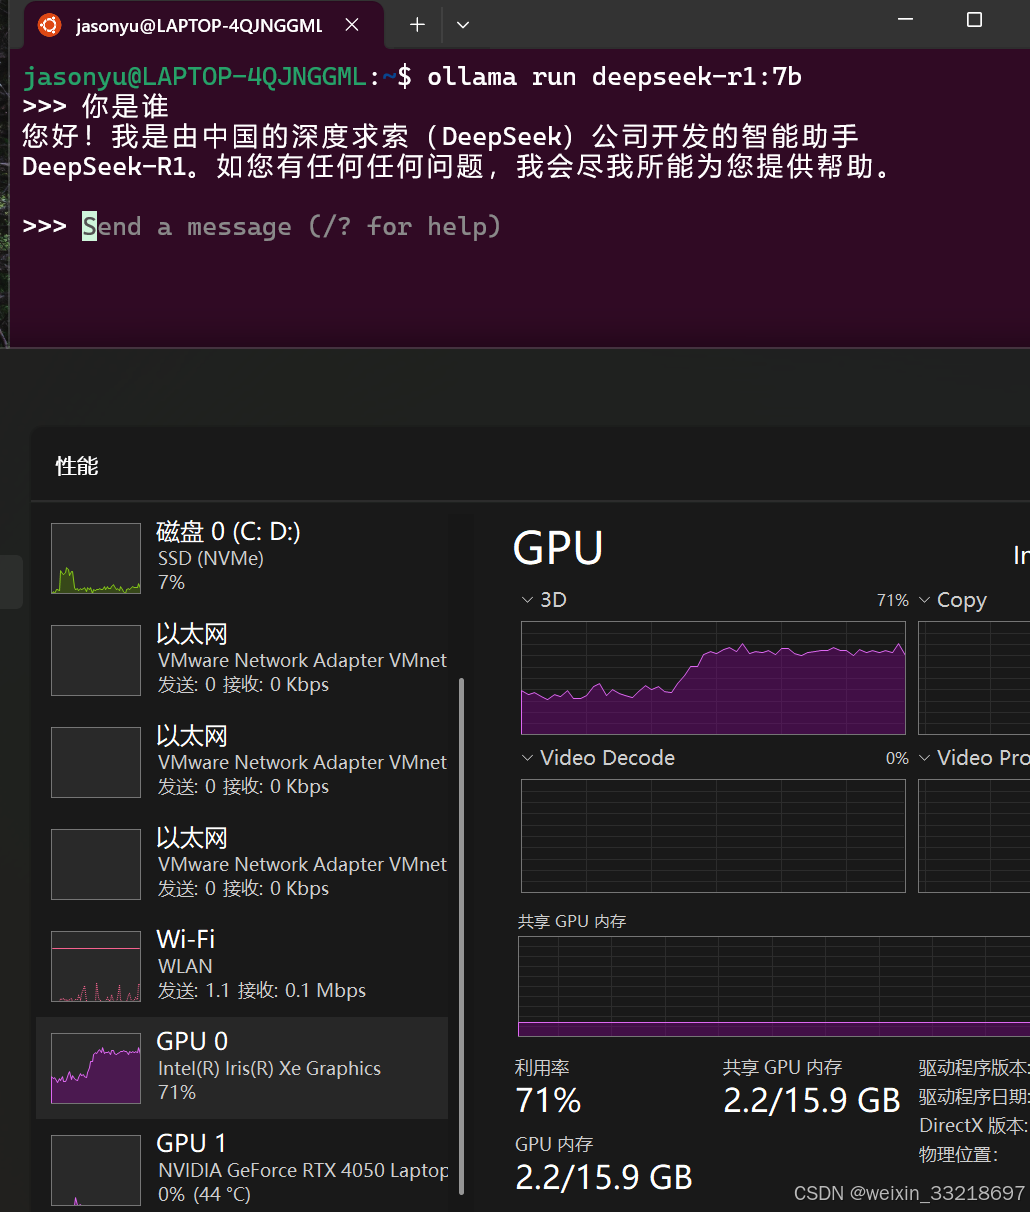Click the performance list vertical scrollbar
Screen dimensions: 1030x1212
point(462,936)
